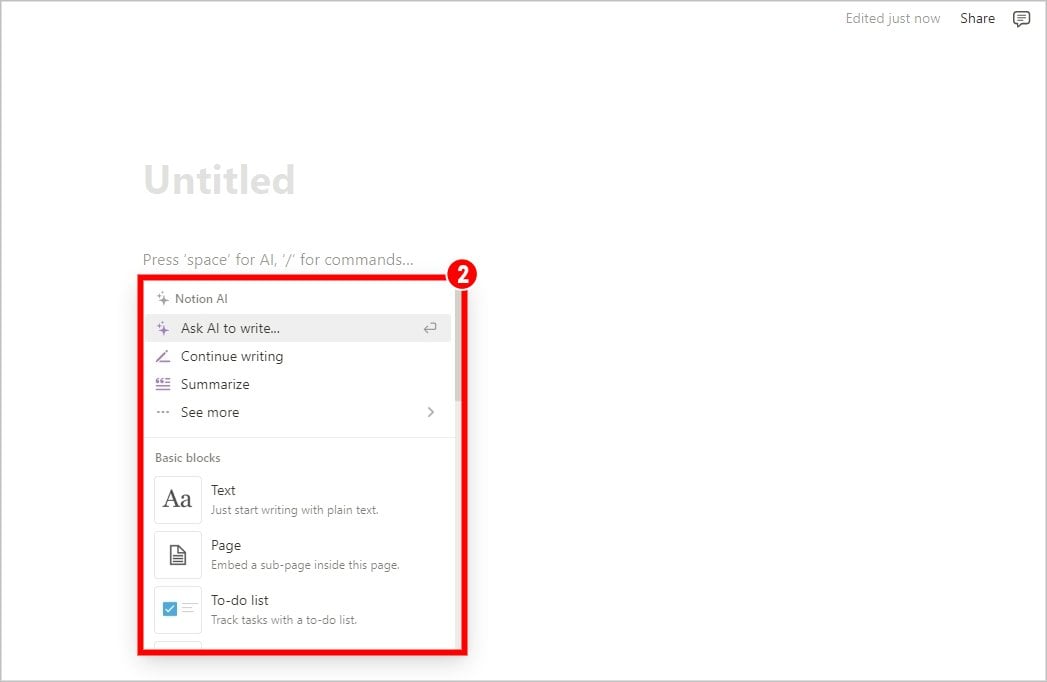The height and width of the screenshot is (682, 1047).
Task: Click the 'Basic blocks' section label
Action: click(x=188, y=458)
